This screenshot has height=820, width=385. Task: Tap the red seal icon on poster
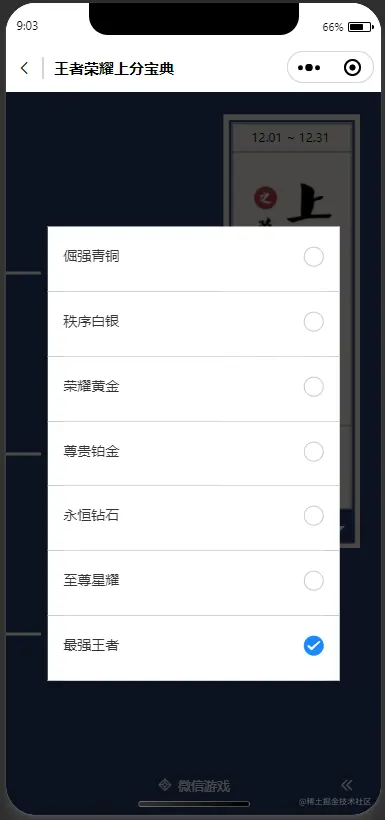click(265, 198)
